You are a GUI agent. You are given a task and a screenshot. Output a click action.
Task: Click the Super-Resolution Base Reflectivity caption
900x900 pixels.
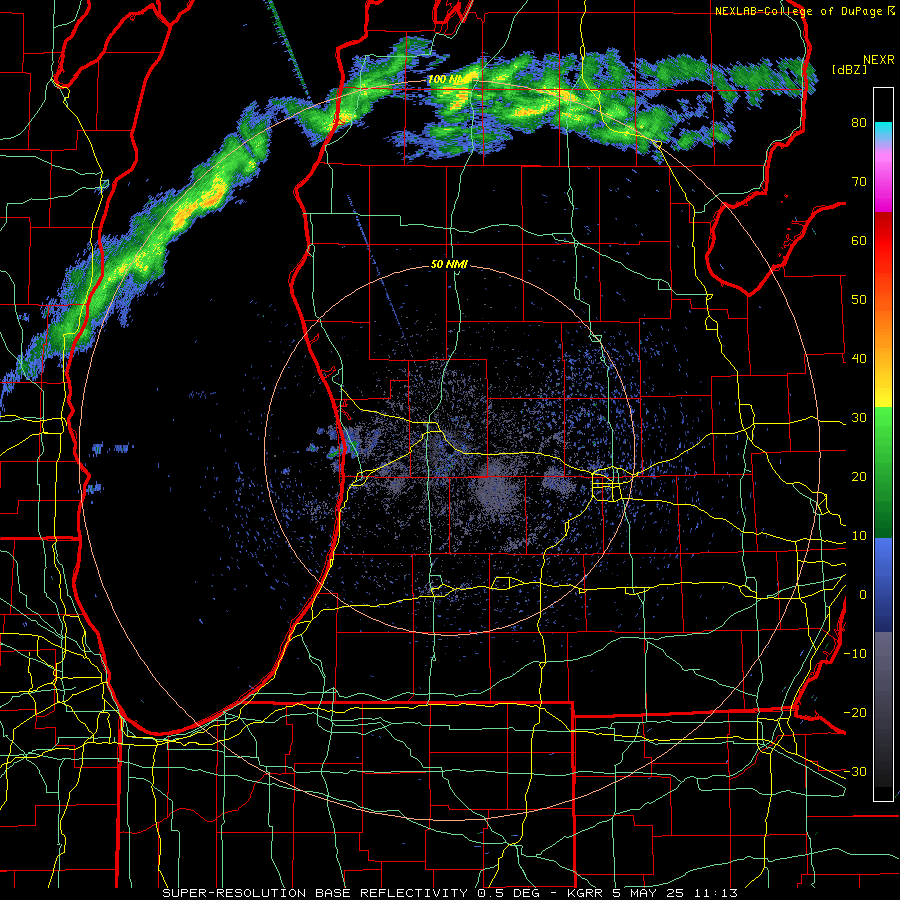click(x=315, y=893)
